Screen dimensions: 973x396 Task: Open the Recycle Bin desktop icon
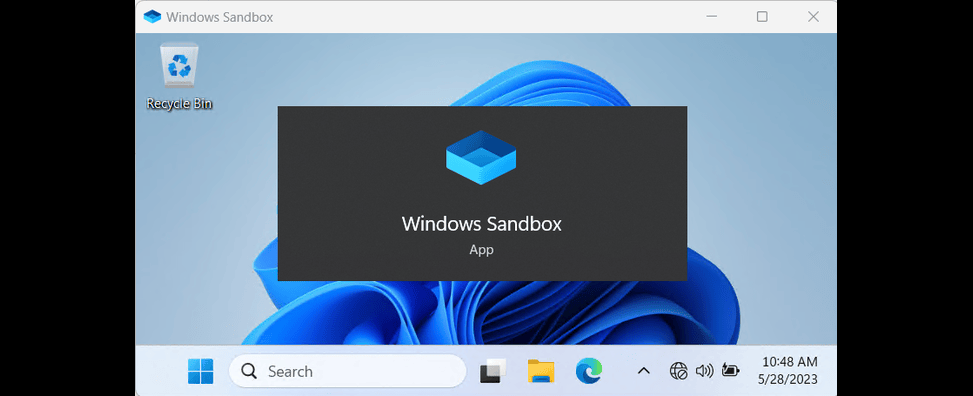pyautogui.click(x=179, y=75)
